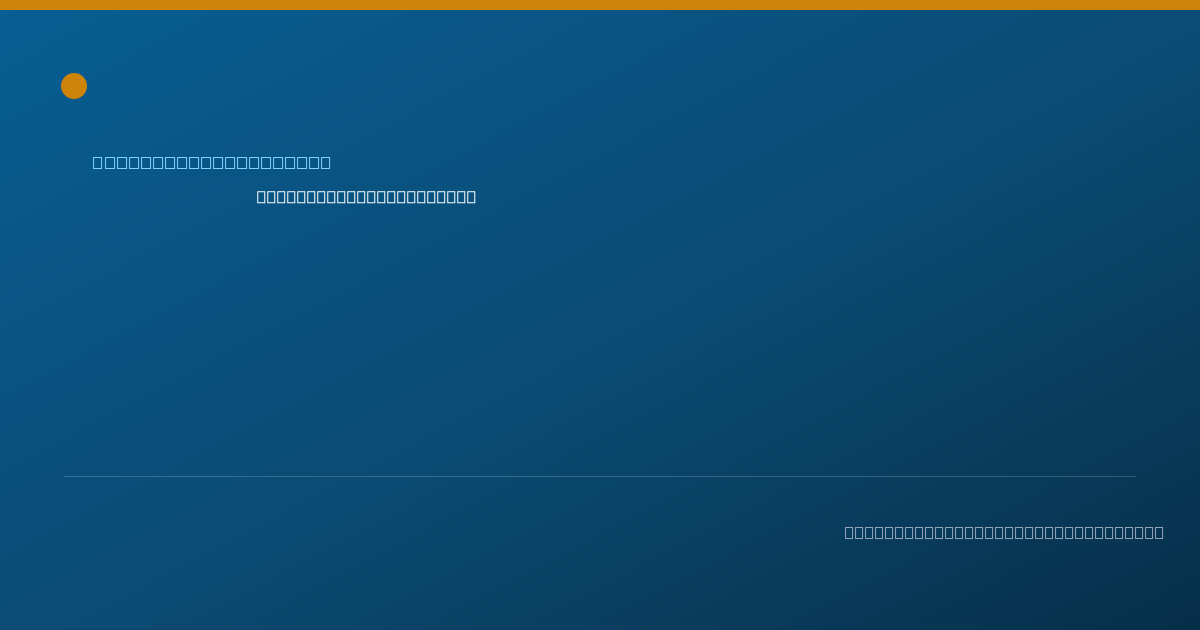Click the light blue unrendered text line
The image size is (1200, 630).
(x=212, y=163)
